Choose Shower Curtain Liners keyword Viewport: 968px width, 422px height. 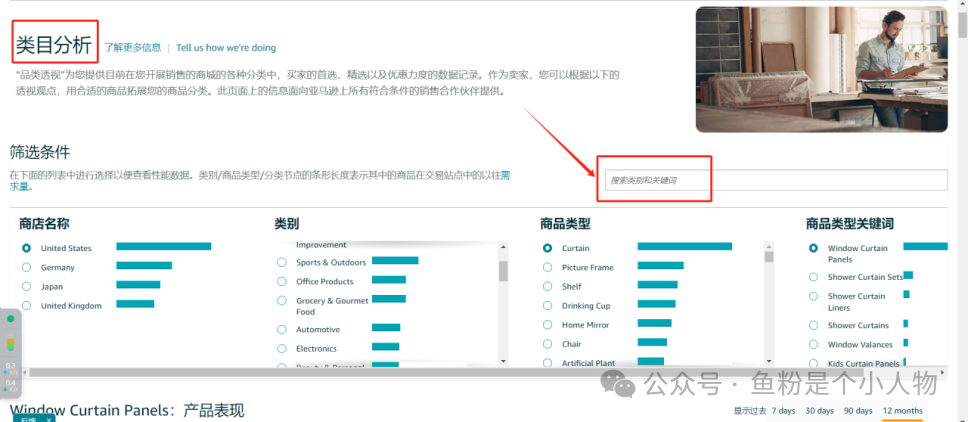[x=814, y=296]
